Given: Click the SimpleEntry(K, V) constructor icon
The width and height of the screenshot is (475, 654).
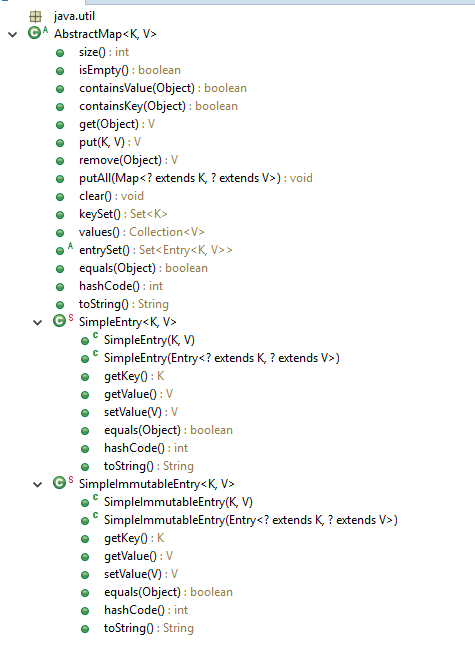Looking at the screenshot, I should point(89,340).
